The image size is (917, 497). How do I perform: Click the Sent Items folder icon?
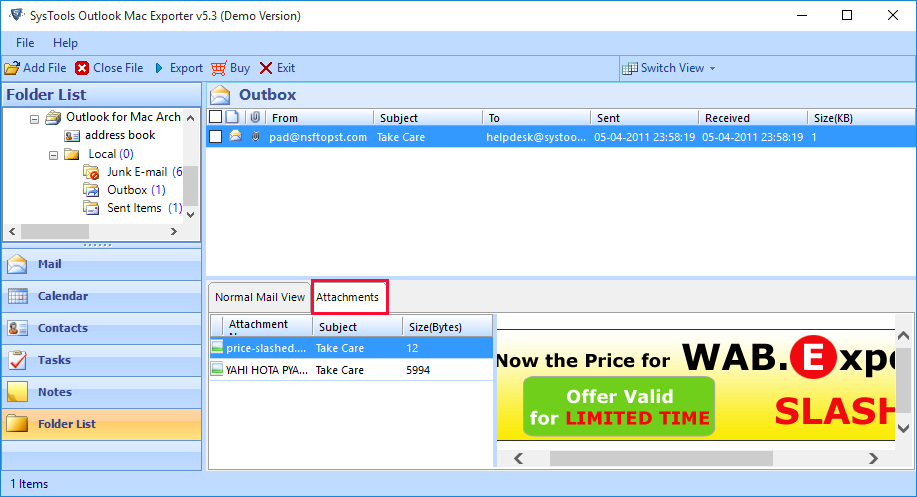91,208
